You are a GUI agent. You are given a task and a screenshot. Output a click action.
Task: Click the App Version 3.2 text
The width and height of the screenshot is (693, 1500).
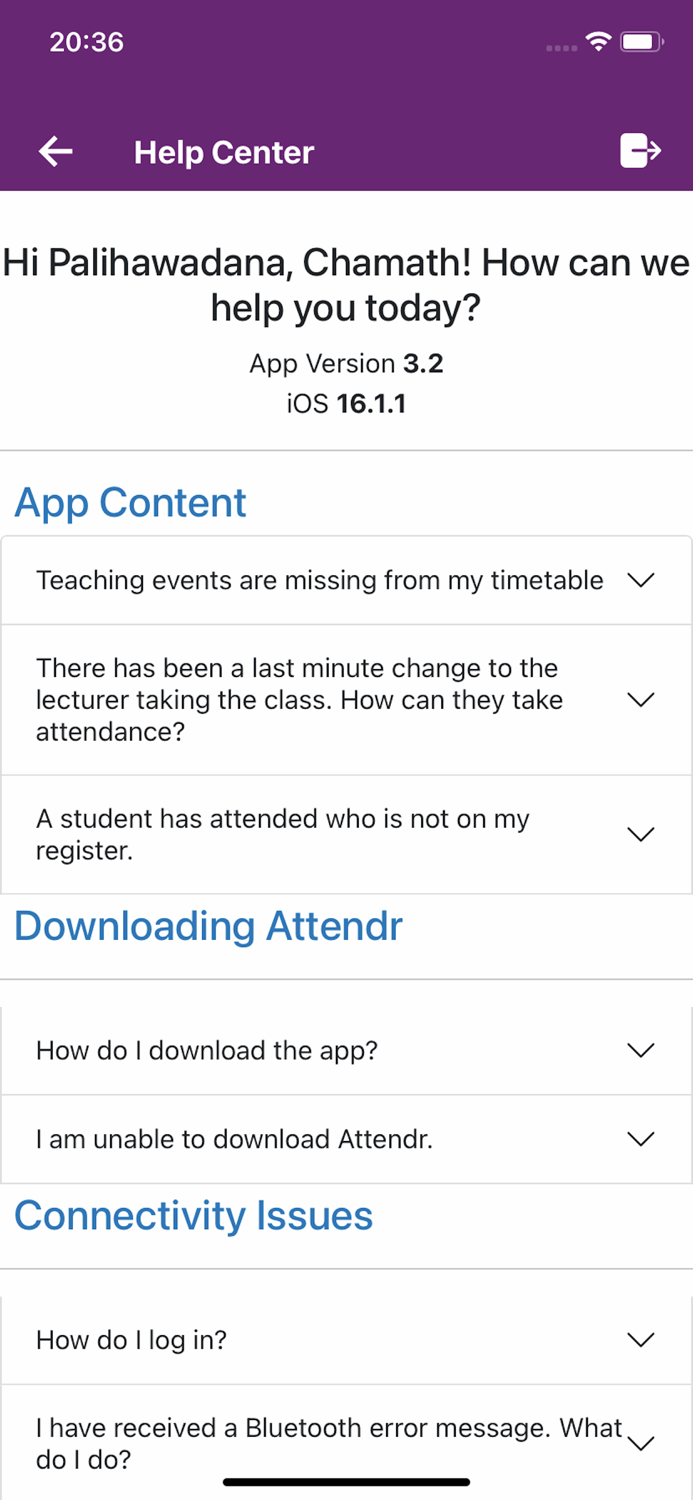tap(346, 363)
